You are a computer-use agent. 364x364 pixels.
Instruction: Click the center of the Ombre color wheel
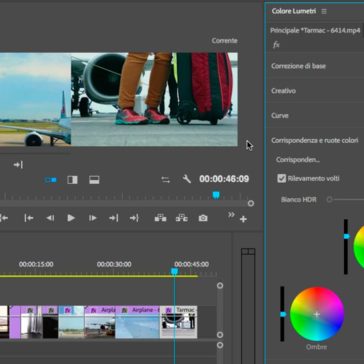point(317,314)
